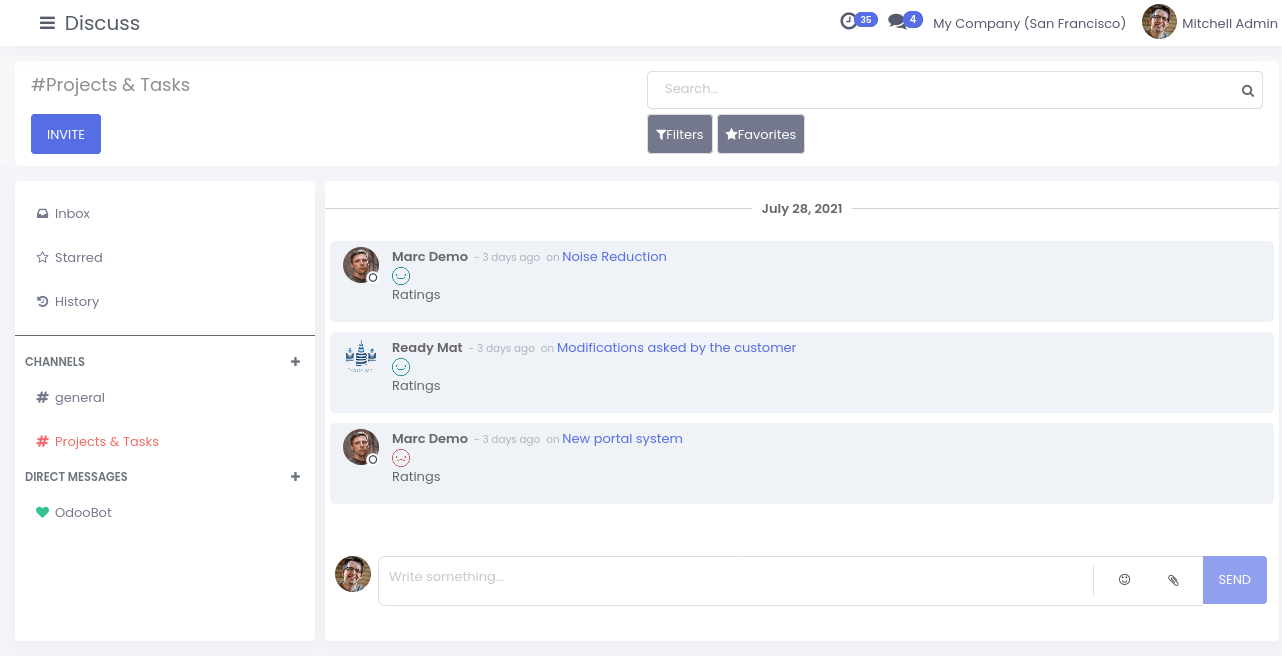The width and height of the screenshot is (1282, 656).
Task: Go to the Inbox mailbox
Action: coord(72,214)
